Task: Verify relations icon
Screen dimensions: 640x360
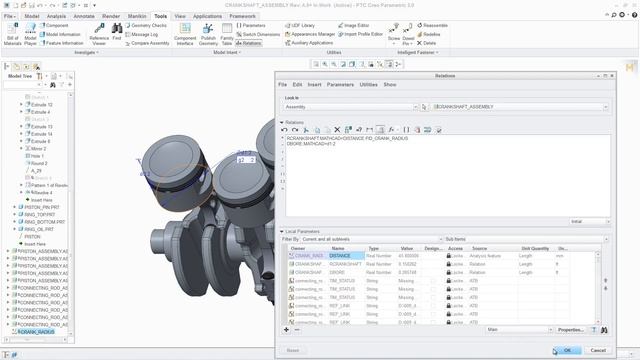Action: (439, 130)
